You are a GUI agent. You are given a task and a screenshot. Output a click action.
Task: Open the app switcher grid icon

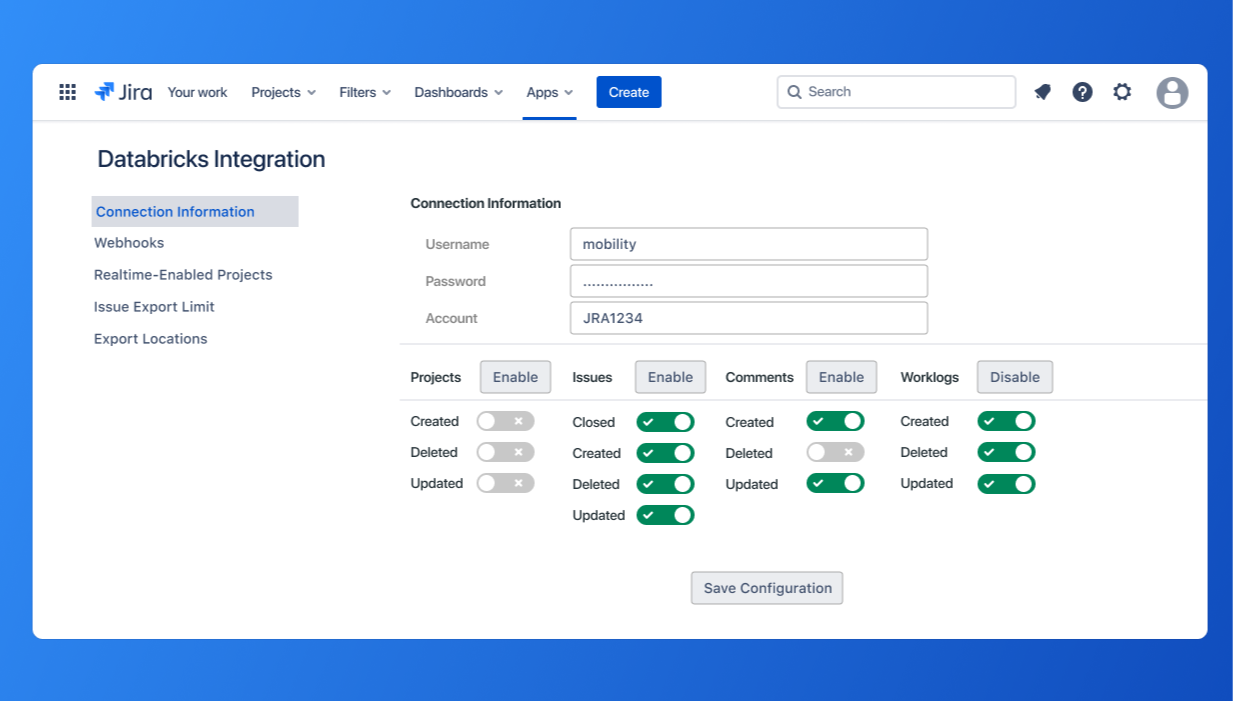pos(68,92)
